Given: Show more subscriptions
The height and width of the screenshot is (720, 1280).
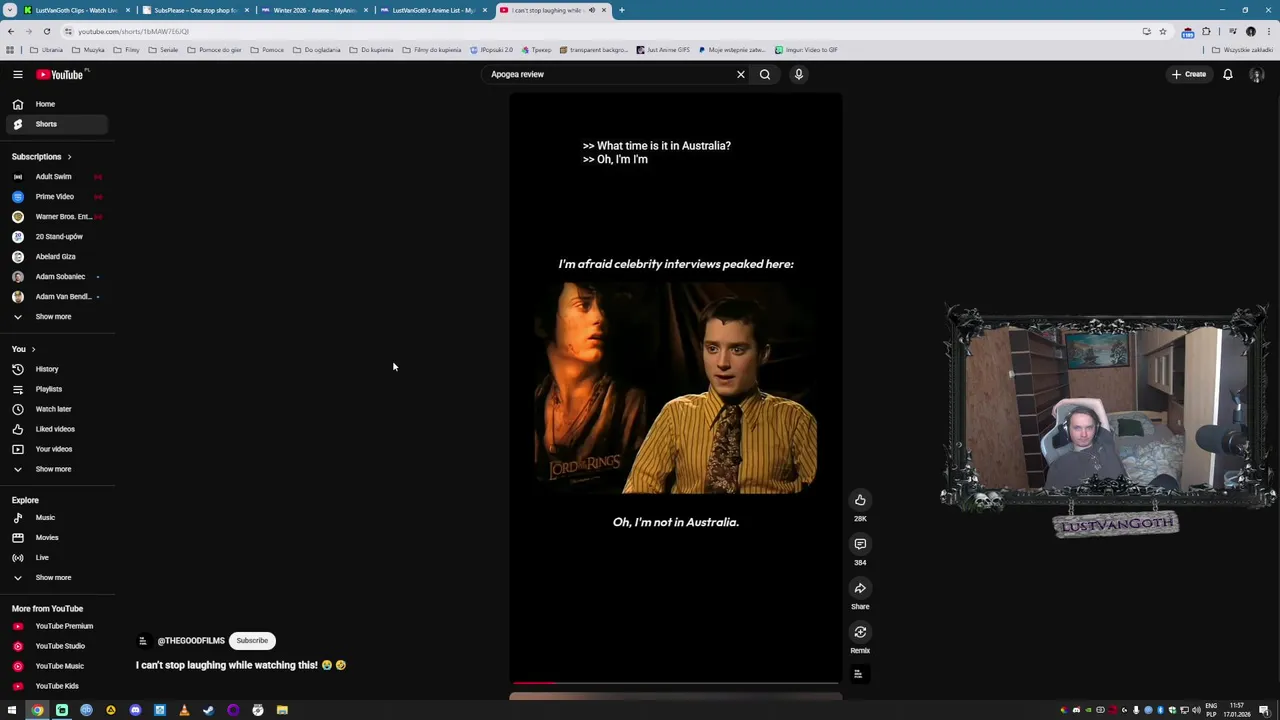Looking at the screenshot, I should pos(55,317).
